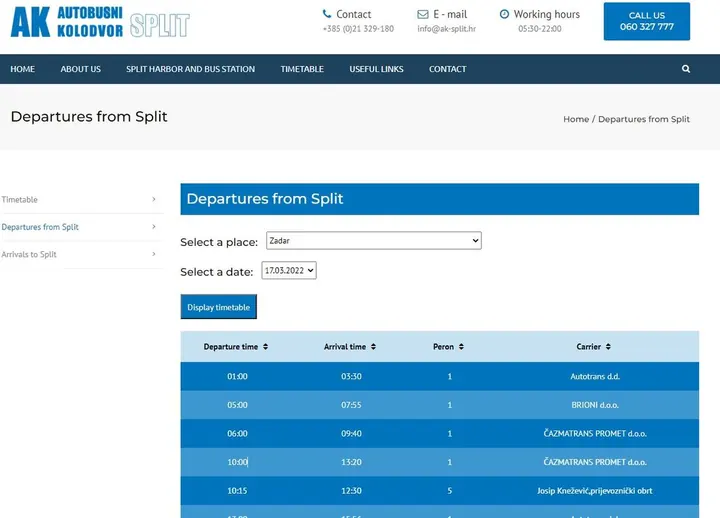Expand the Timetable sidebar chevron
Image resolution: width=720 pixels, height=518 pixels.
coord(154,199)
